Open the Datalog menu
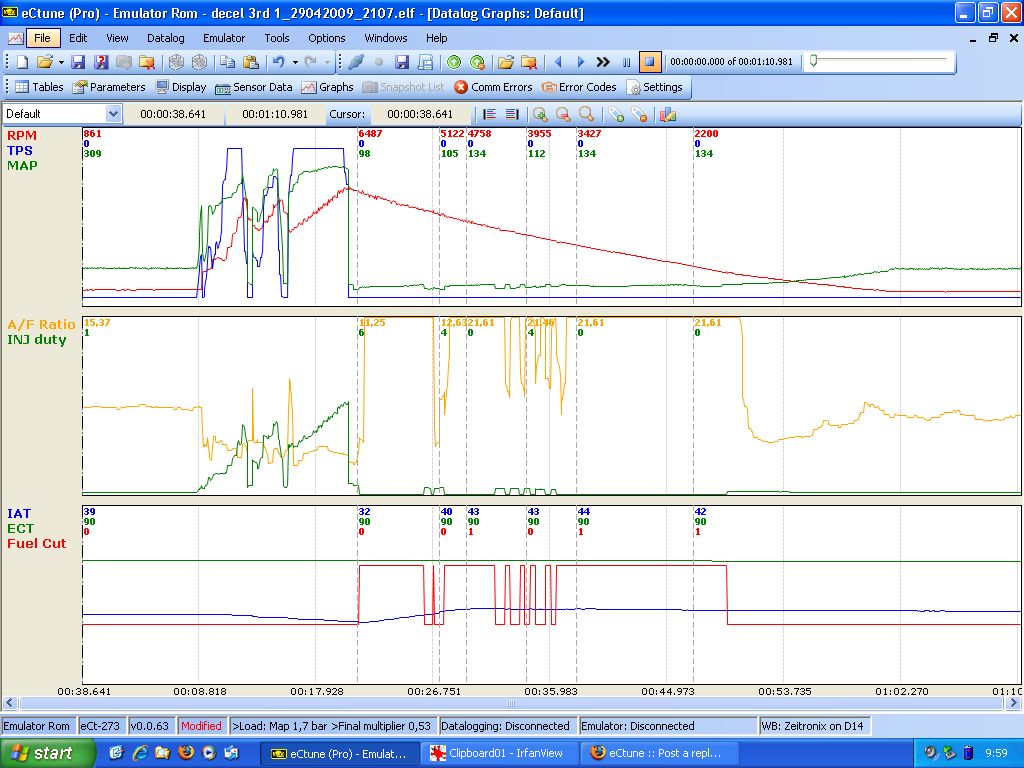 point(166,38)
